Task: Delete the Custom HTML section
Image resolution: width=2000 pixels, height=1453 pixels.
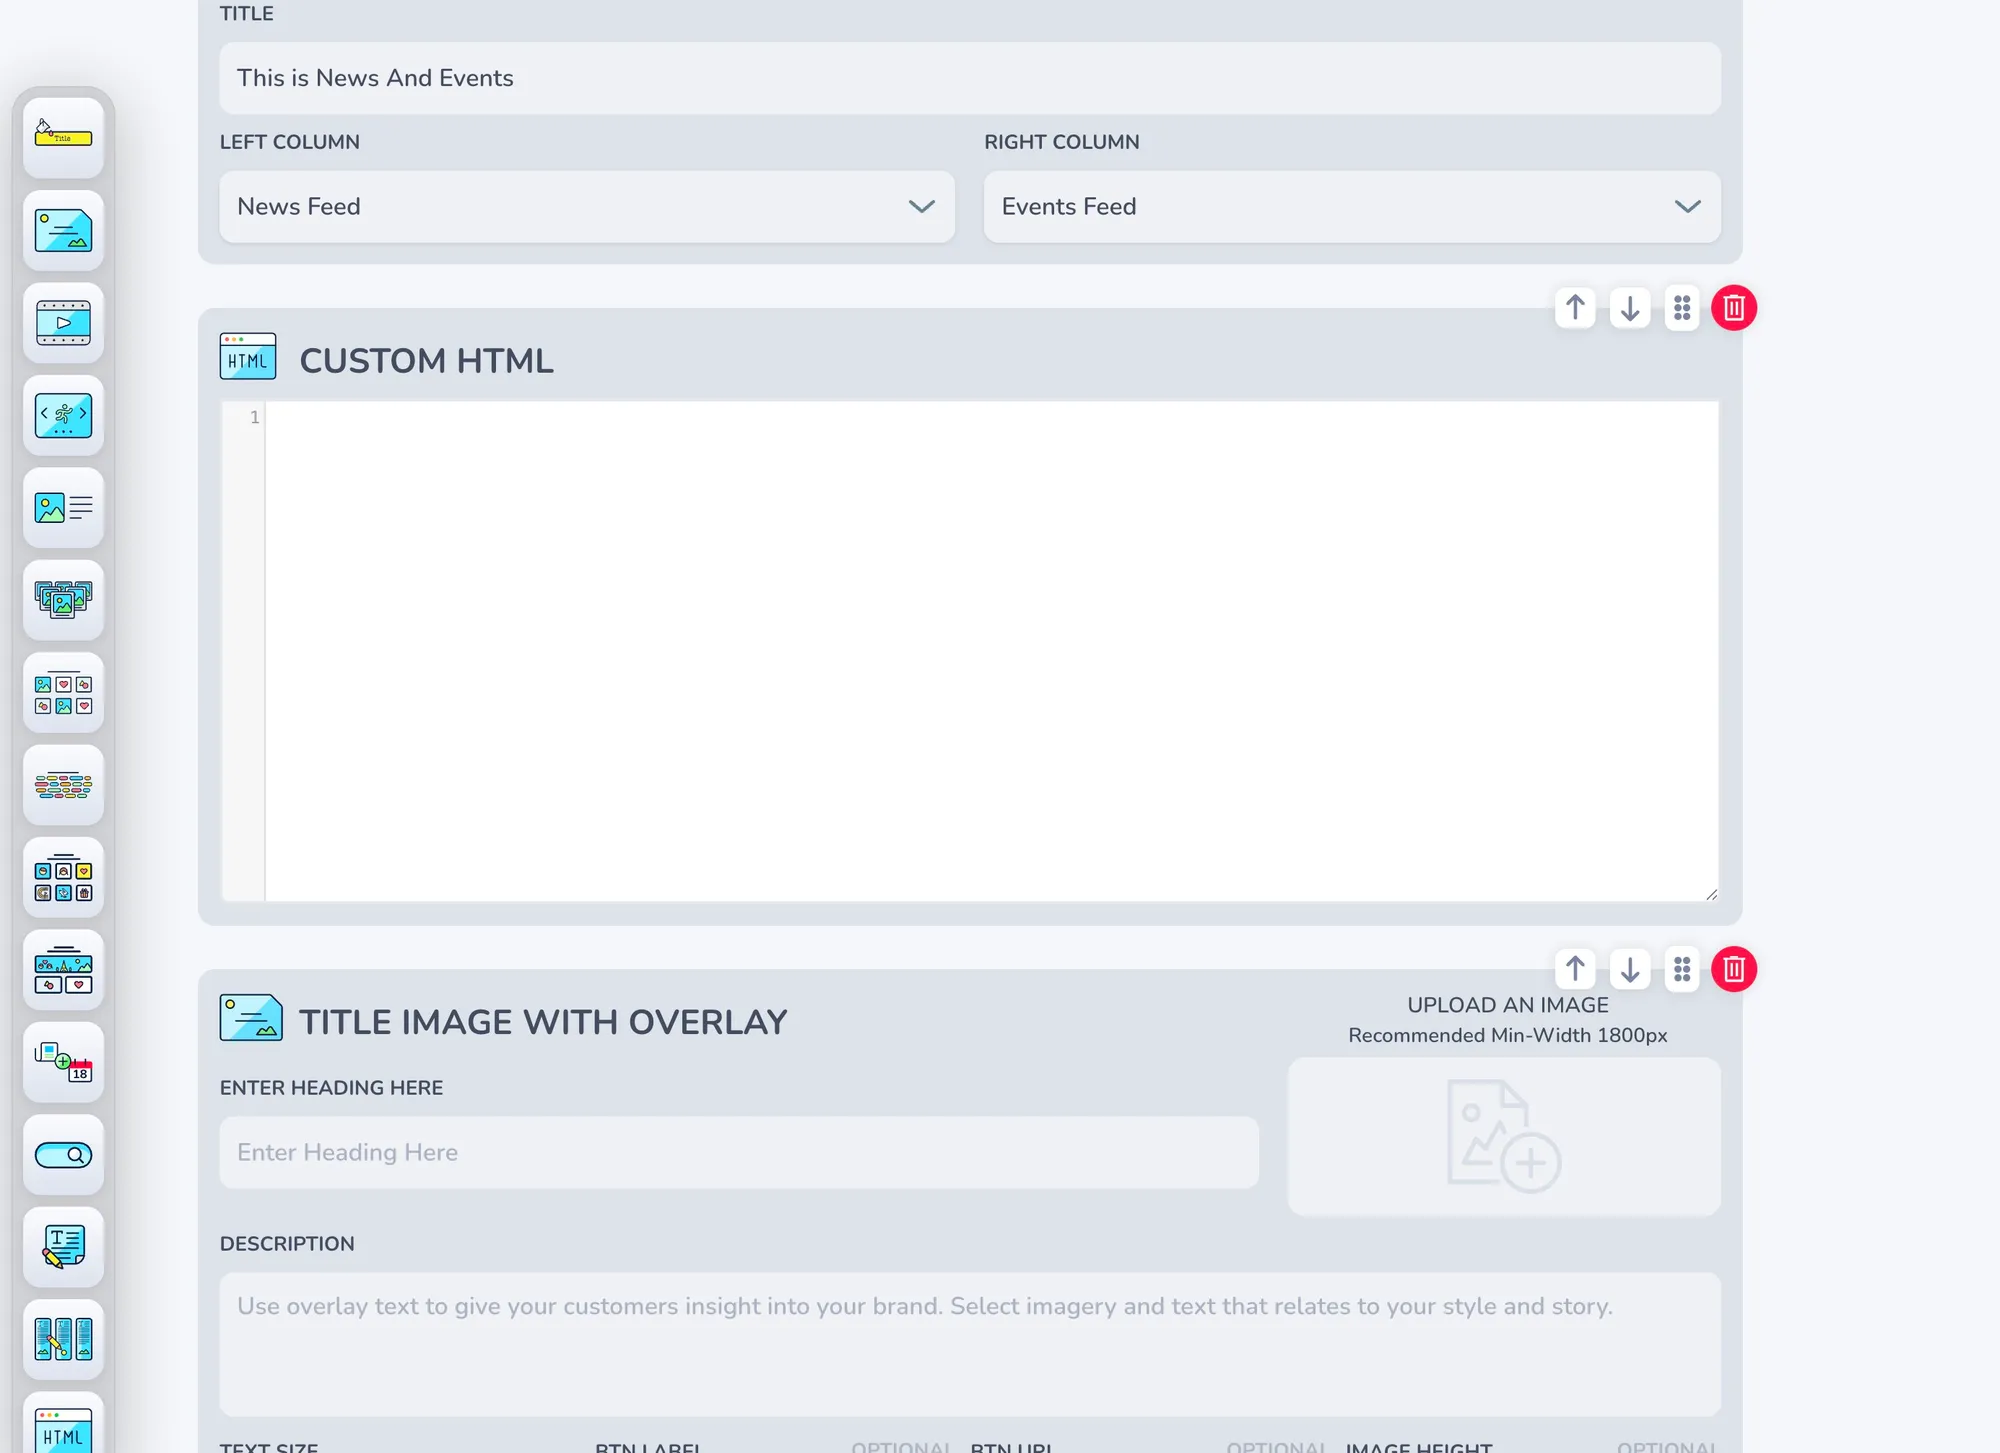Action: point(1733,308)
